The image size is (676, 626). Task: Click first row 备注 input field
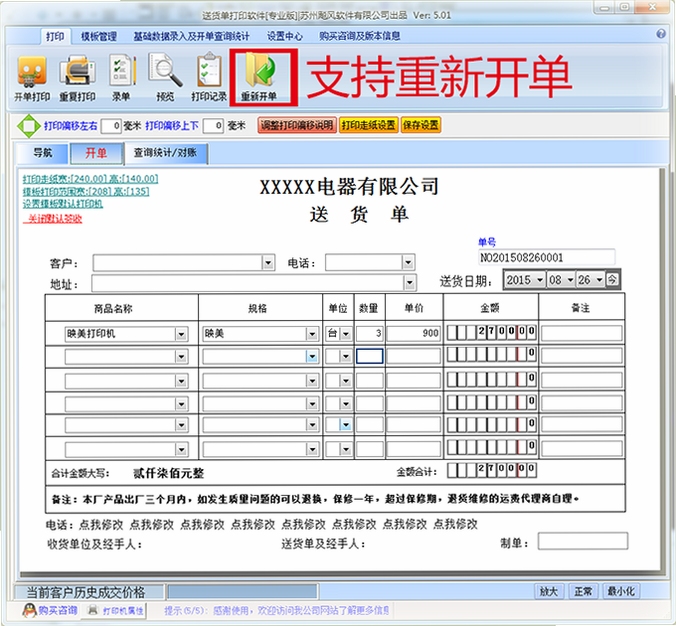click(582, 334)
